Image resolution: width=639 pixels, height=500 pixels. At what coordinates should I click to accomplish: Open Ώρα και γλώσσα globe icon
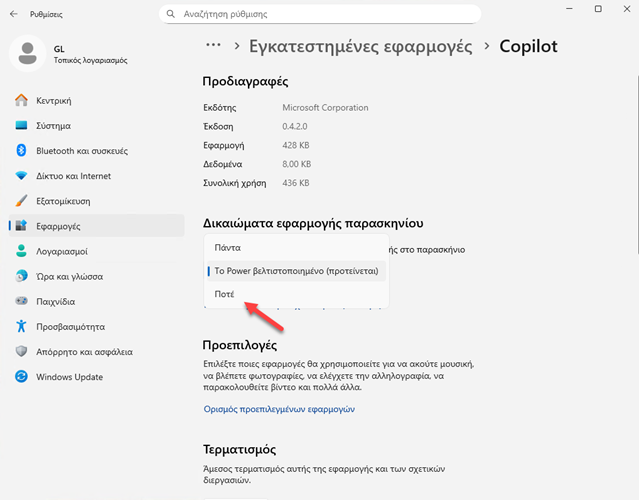(x=21, y=276)
